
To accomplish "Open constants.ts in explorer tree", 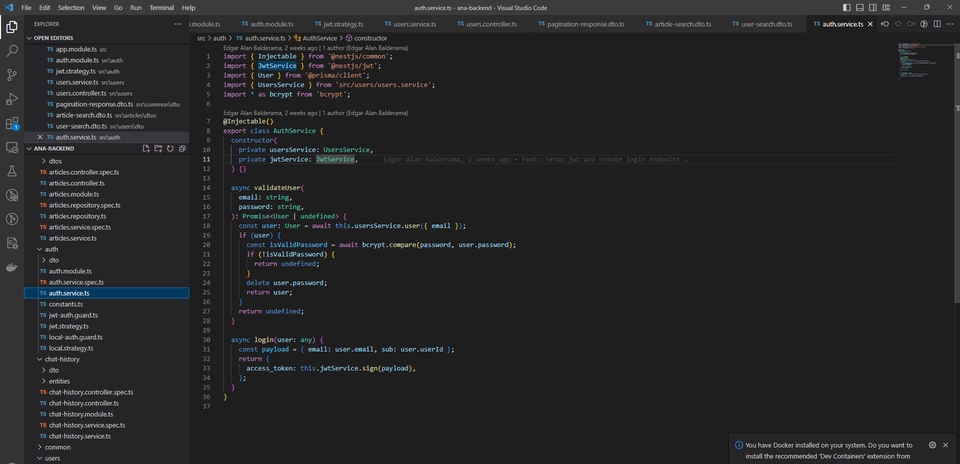I will tap(66, 304).
